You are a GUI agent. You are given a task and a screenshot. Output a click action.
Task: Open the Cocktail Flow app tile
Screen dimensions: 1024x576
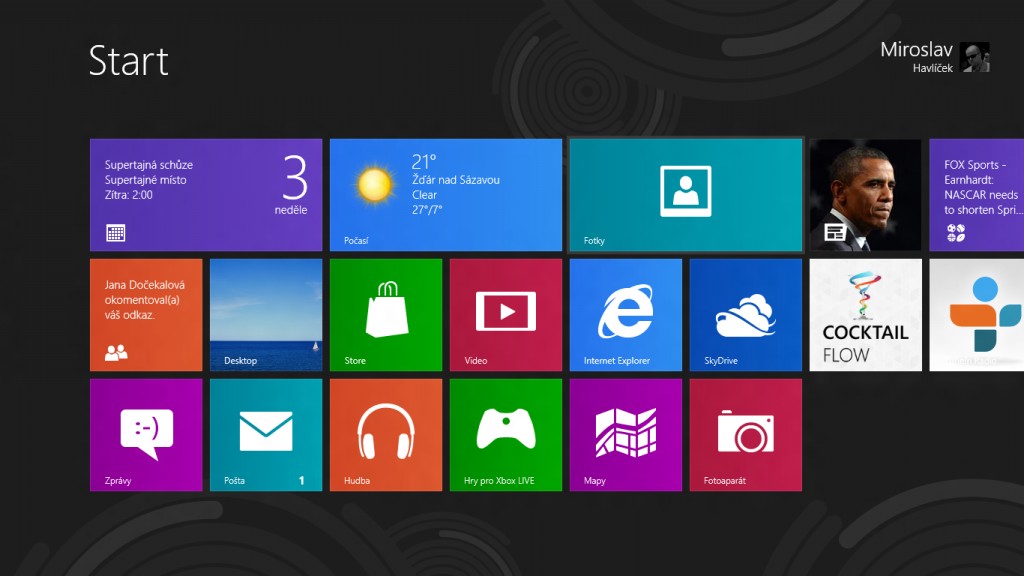click(865, 315)
